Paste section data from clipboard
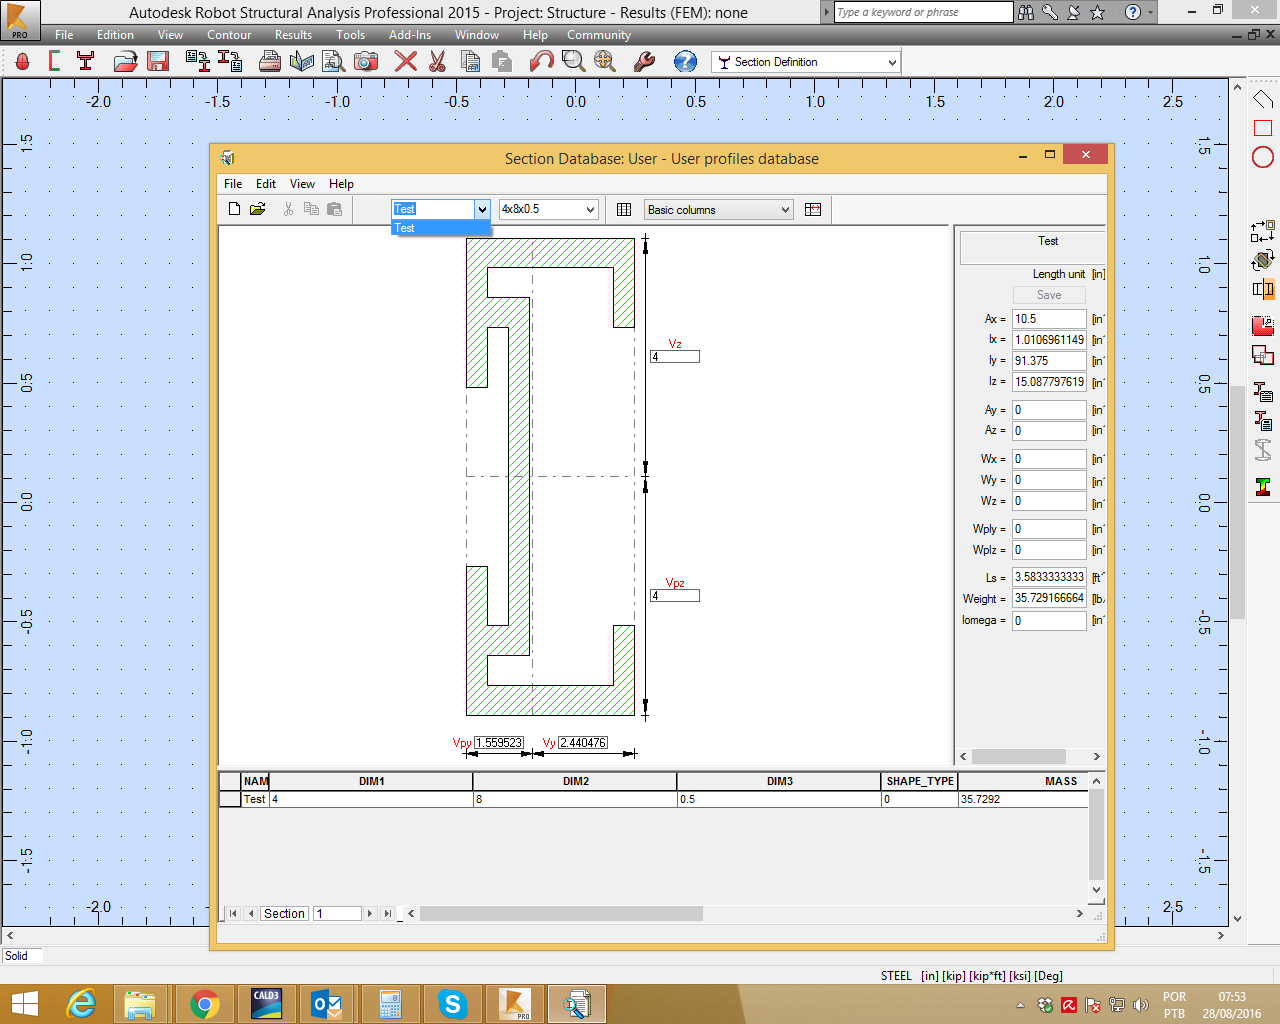The height and width of the screenshot is (1024, 1280). (x=335, y=209)
